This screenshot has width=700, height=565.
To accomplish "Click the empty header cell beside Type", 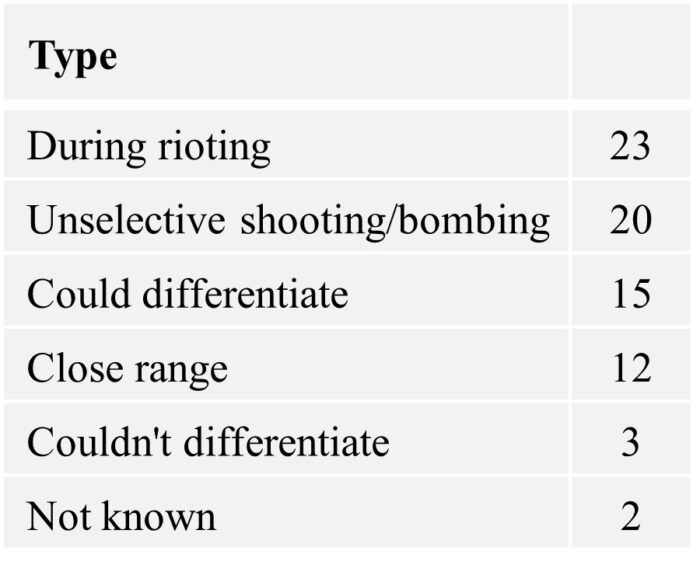I will coord(630,52).
